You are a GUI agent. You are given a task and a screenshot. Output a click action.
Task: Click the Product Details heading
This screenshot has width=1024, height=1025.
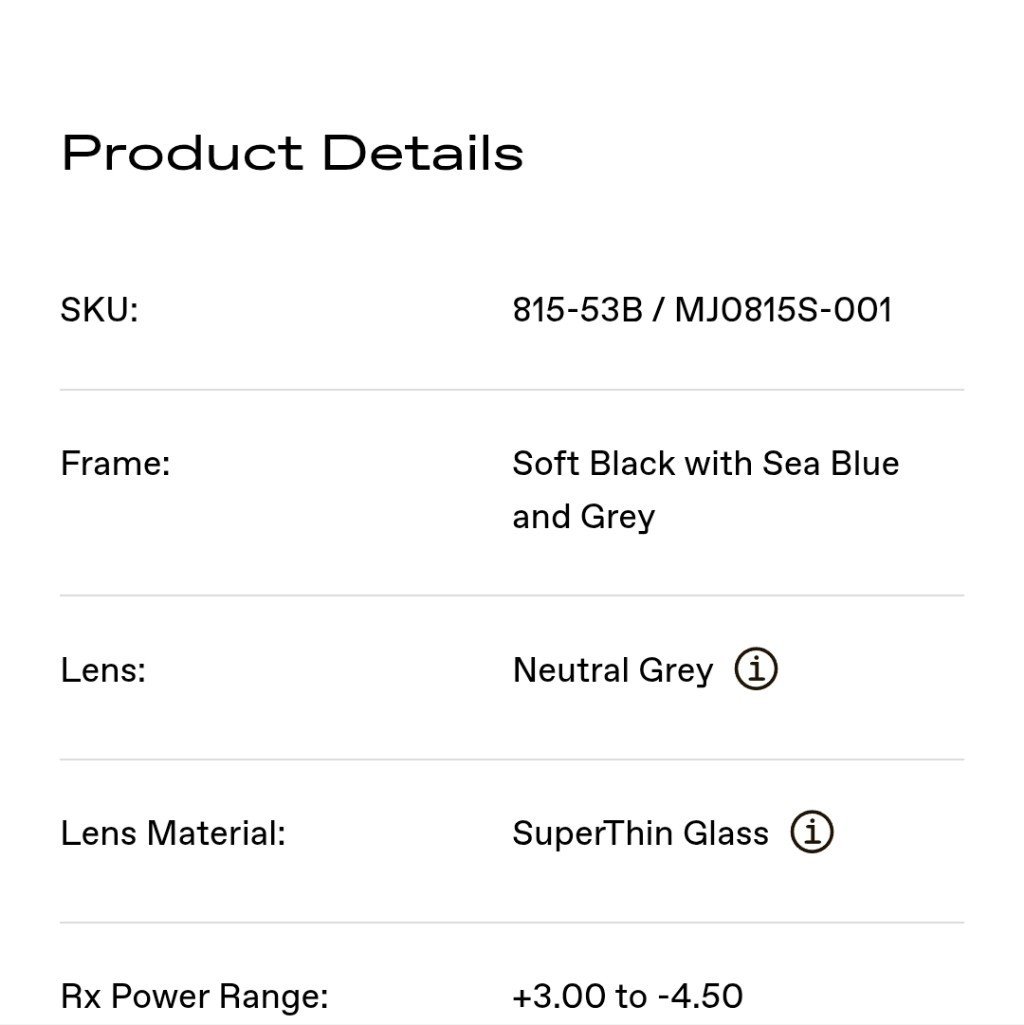(292, 154)
